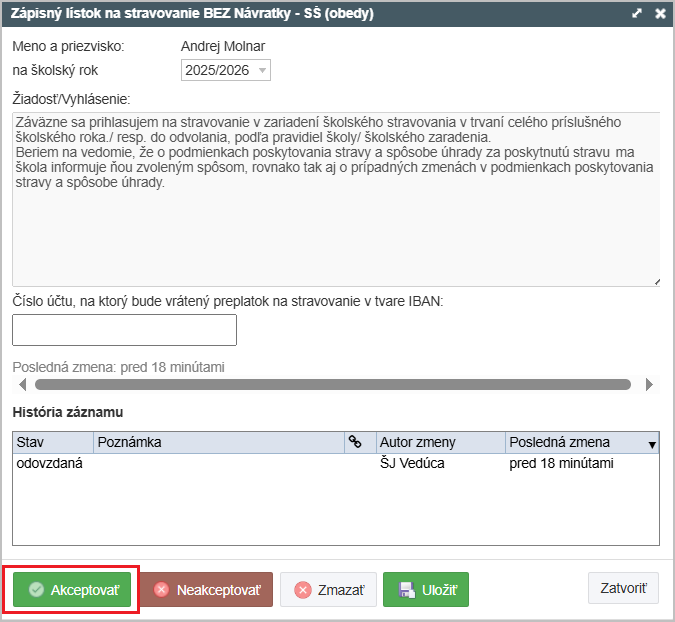Click the red X icon on Neakceptovať
This screenshot has width=675, height=622.
161,590
